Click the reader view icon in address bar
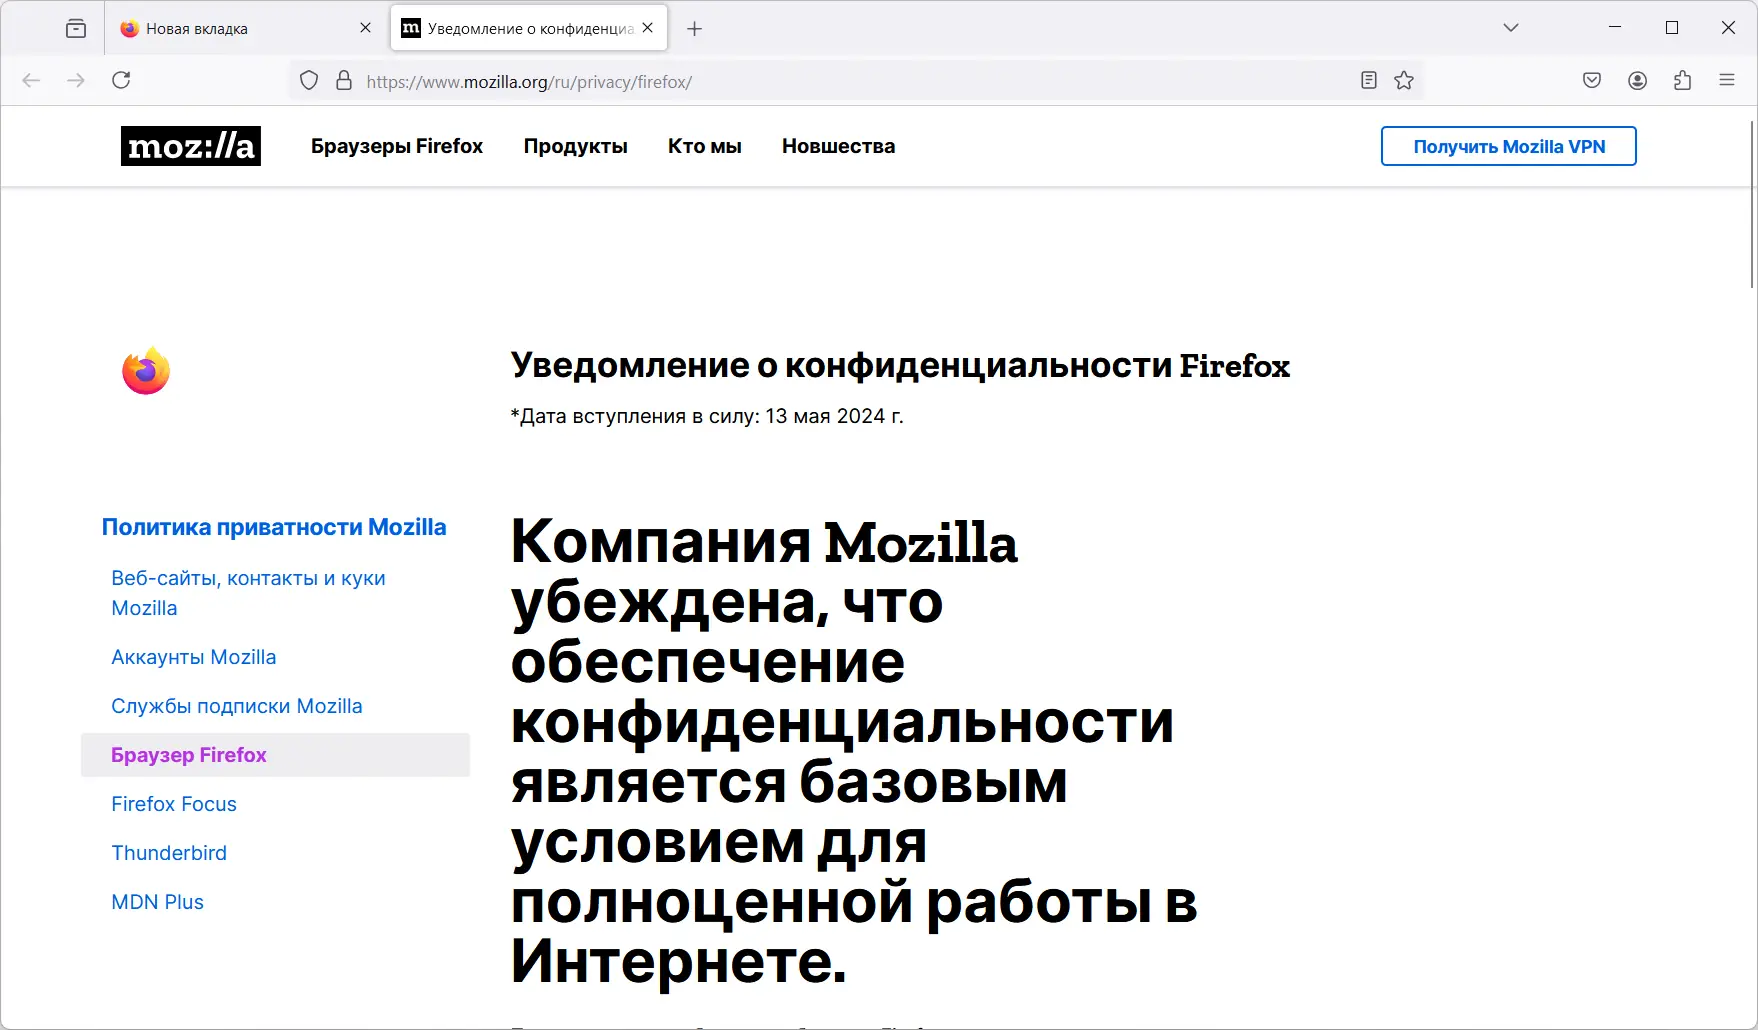This screenshot has height=1030, width=1758. [x=1368, y=80]
